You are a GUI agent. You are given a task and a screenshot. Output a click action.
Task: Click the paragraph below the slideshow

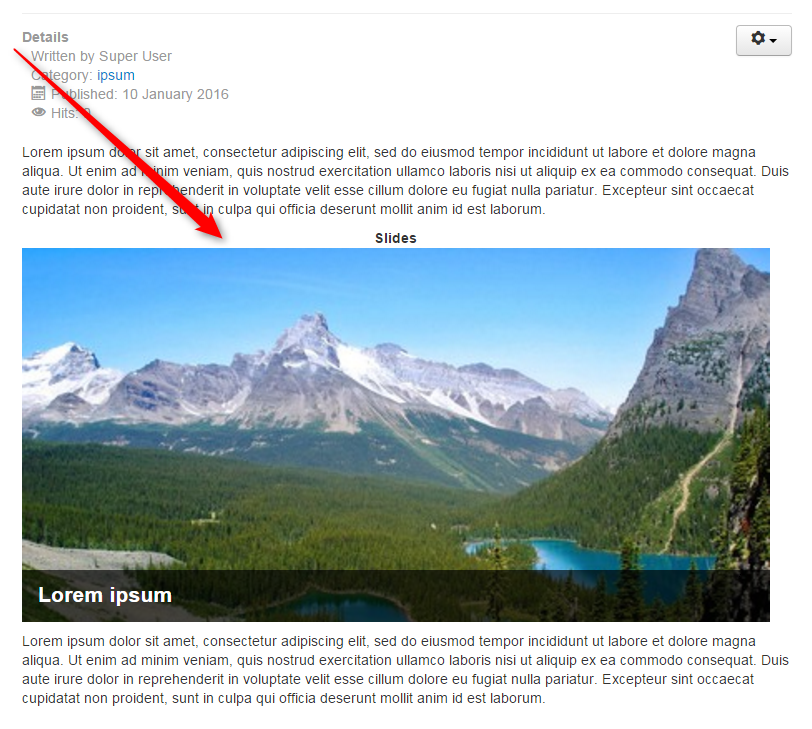405,669
